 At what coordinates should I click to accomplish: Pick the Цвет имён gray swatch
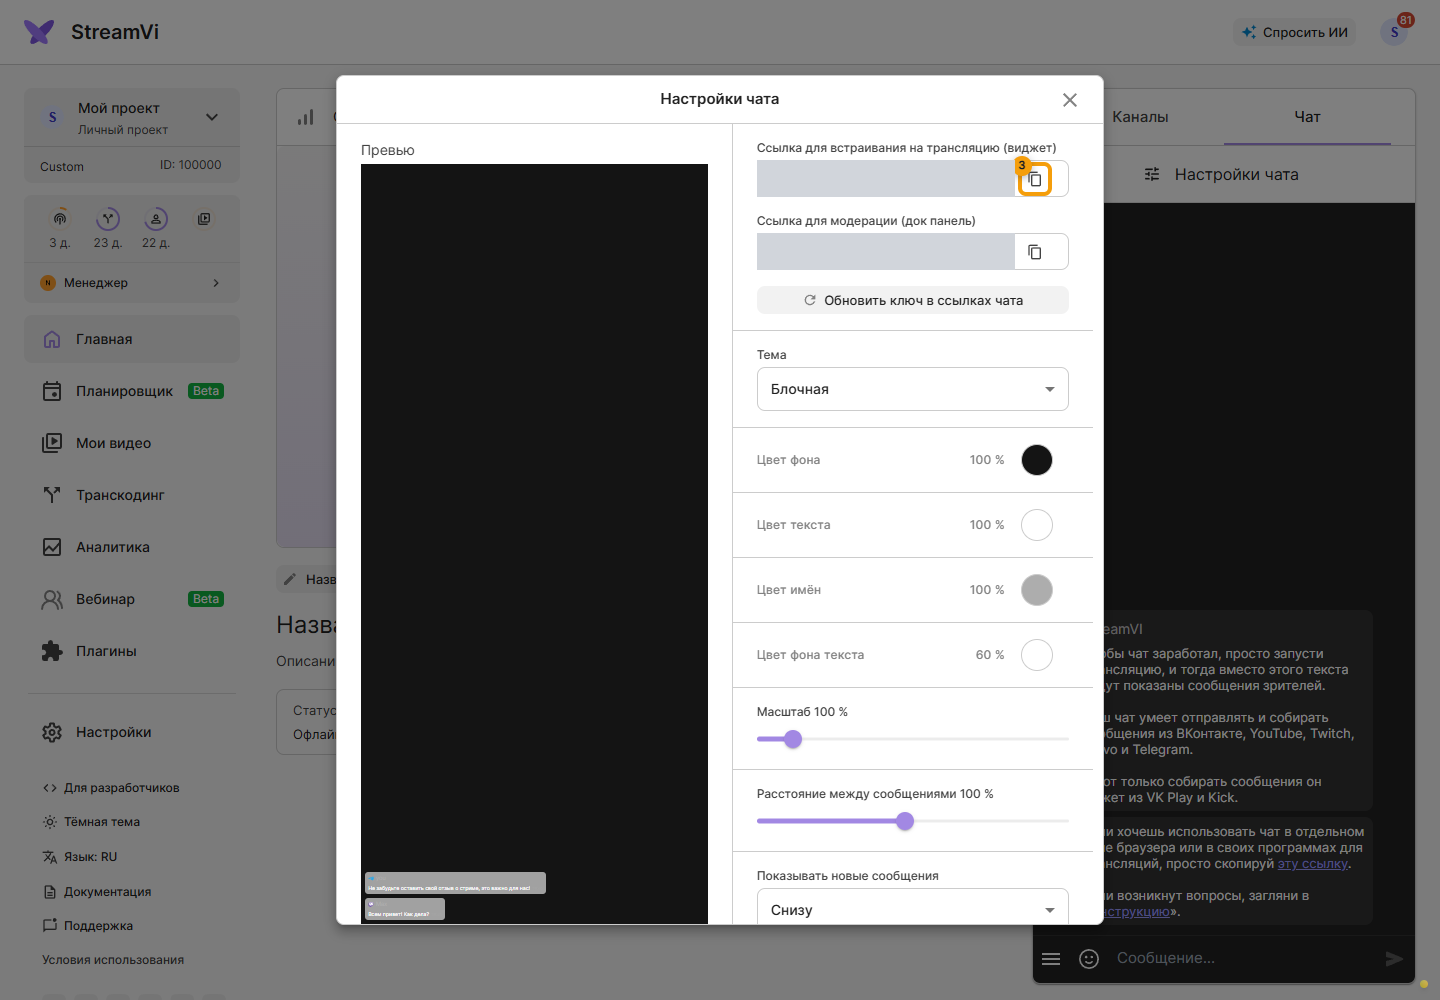tap(1037, 590)
